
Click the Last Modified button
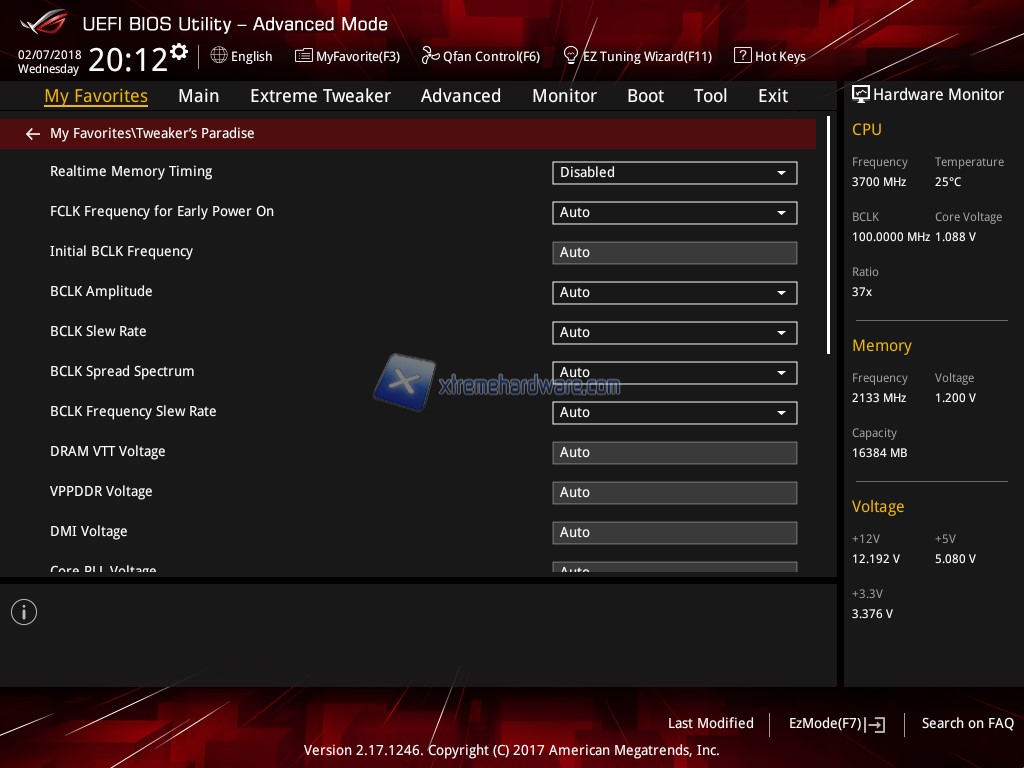point(710,724)
